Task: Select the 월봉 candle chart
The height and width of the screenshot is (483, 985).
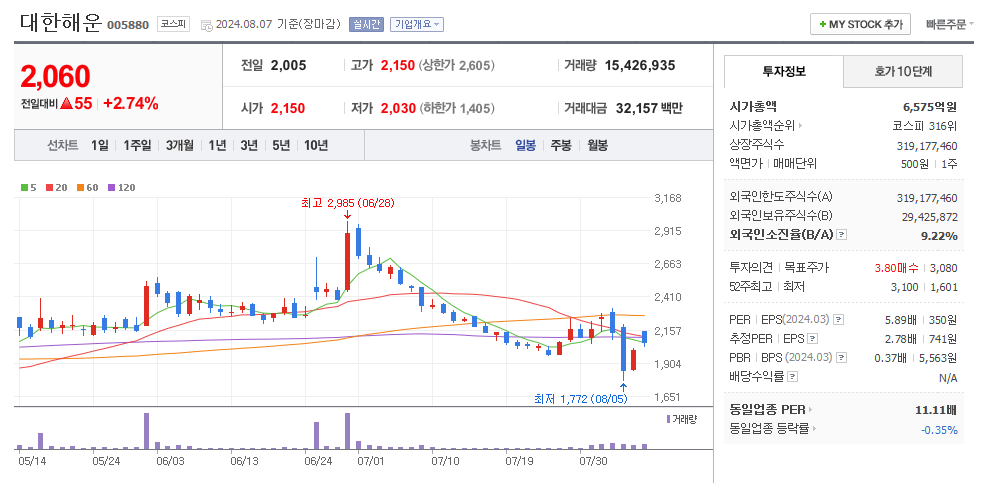Action: click(597, 146)
